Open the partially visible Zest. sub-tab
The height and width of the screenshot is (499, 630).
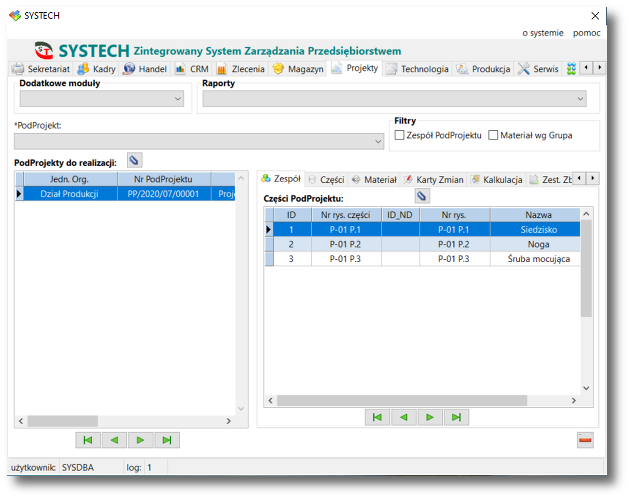pos(550,180)
